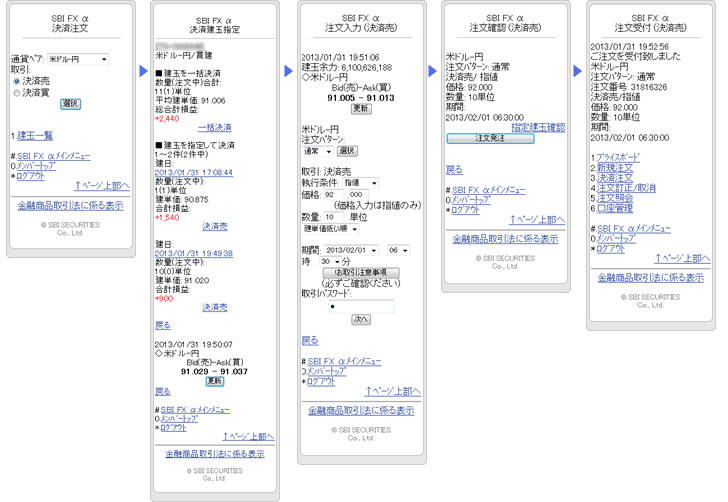Click the 一括決済 link
The height and width of the screenshot is (502, 728).
click(214, 127)
